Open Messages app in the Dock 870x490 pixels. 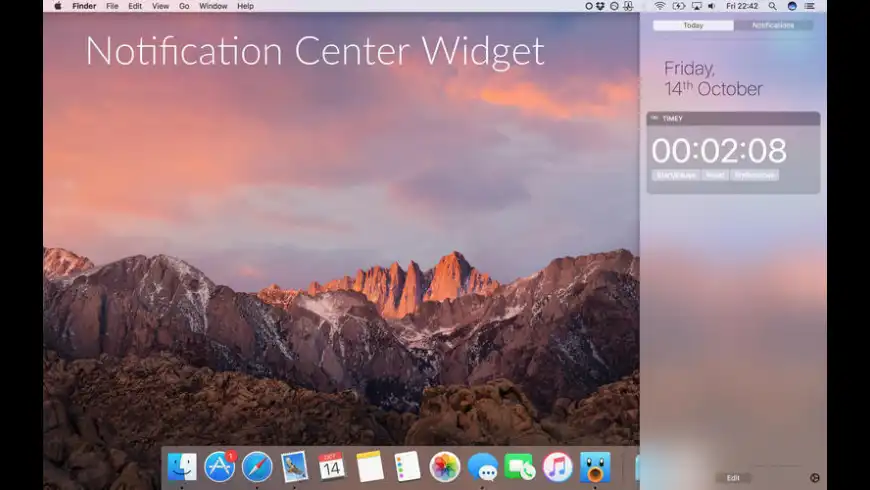[483, 467]
